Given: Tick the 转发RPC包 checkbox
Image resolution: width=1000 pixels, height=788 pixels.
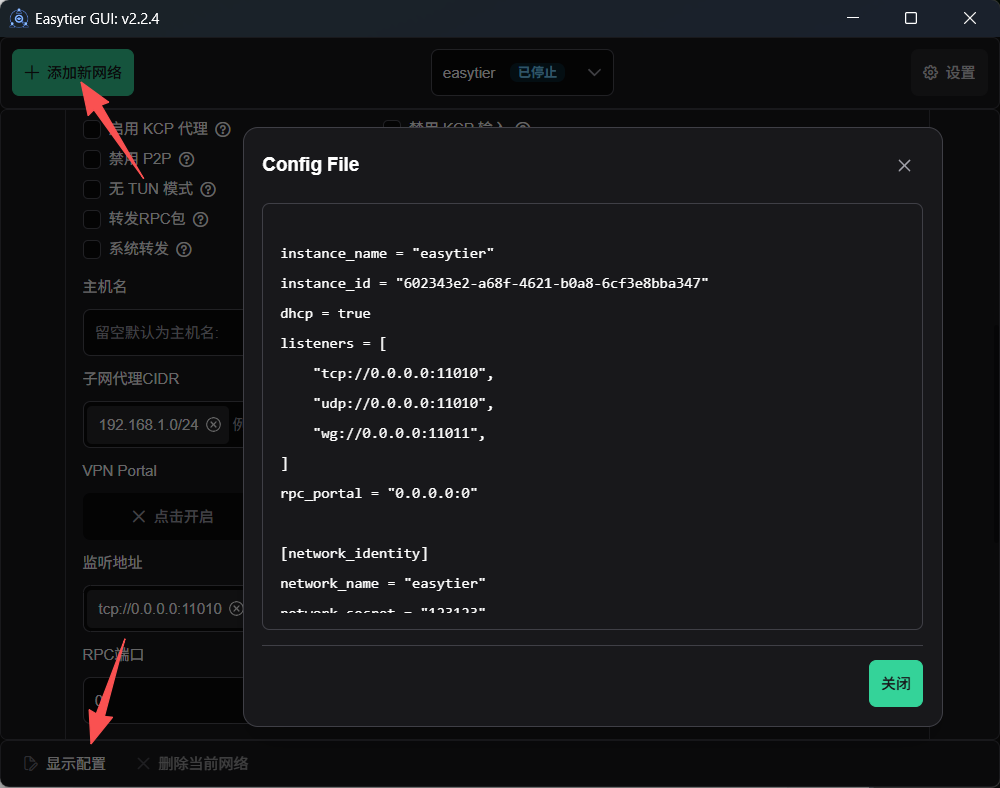Looking at the screenshot, I should click(92, 219).
